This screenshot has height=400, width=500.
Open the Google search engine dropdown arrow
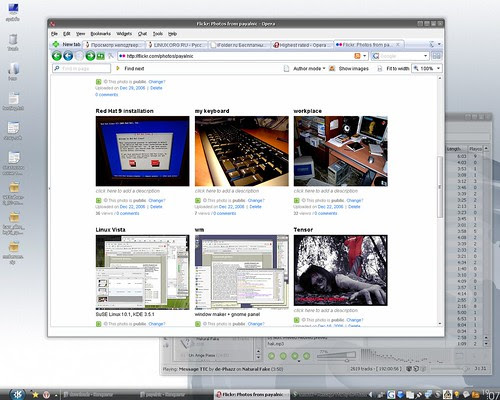pyautogui.click(x=426, y=56)
